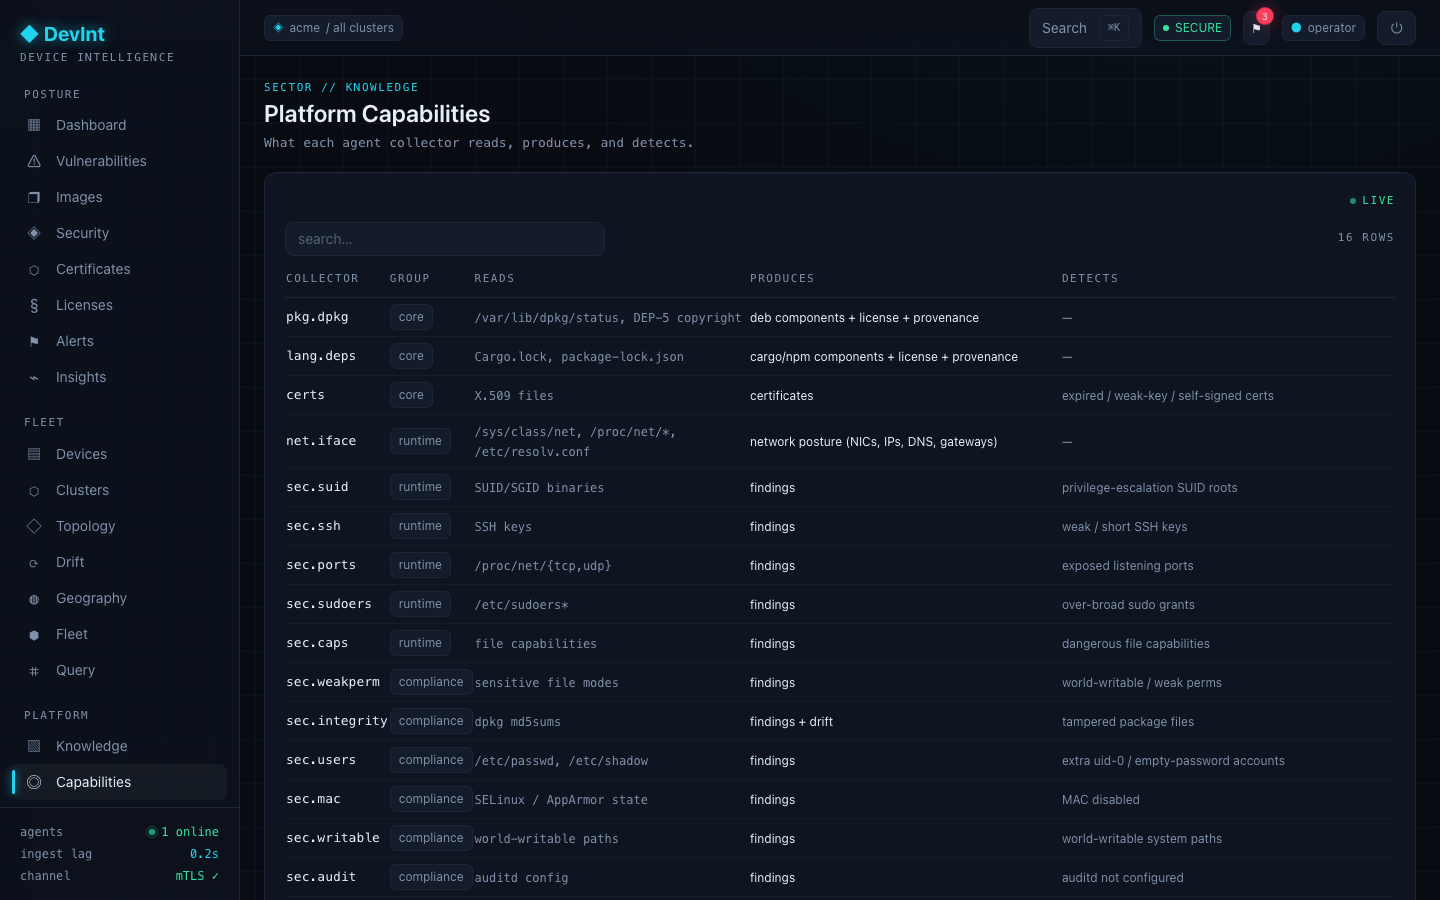Click the sec.mac collector name
The image size is (1440, 900).
click(313, 799)
